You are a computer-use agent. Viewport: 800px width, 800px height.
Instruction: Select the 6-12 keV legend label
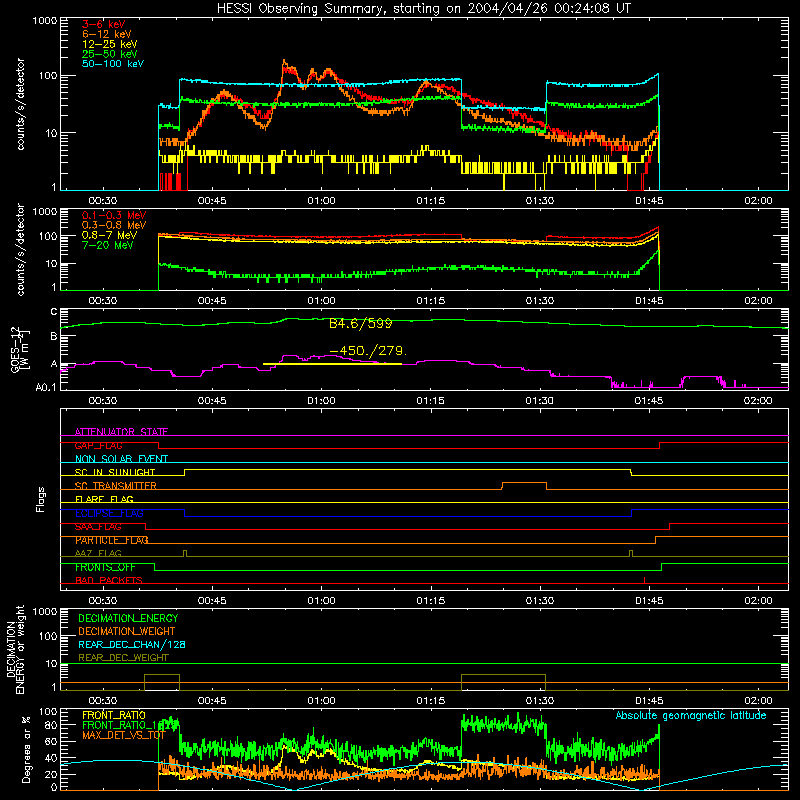[107, 34]
